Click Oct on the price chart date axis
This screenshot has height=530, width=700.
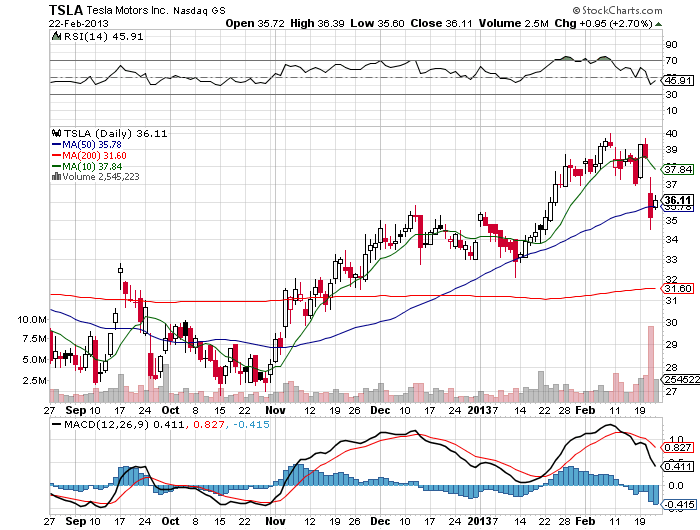170,410
